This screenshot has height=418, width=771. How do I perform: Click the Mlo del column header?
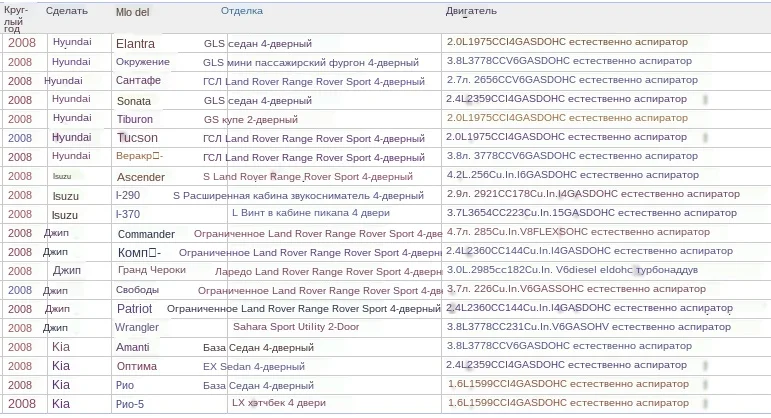point(132,12)
